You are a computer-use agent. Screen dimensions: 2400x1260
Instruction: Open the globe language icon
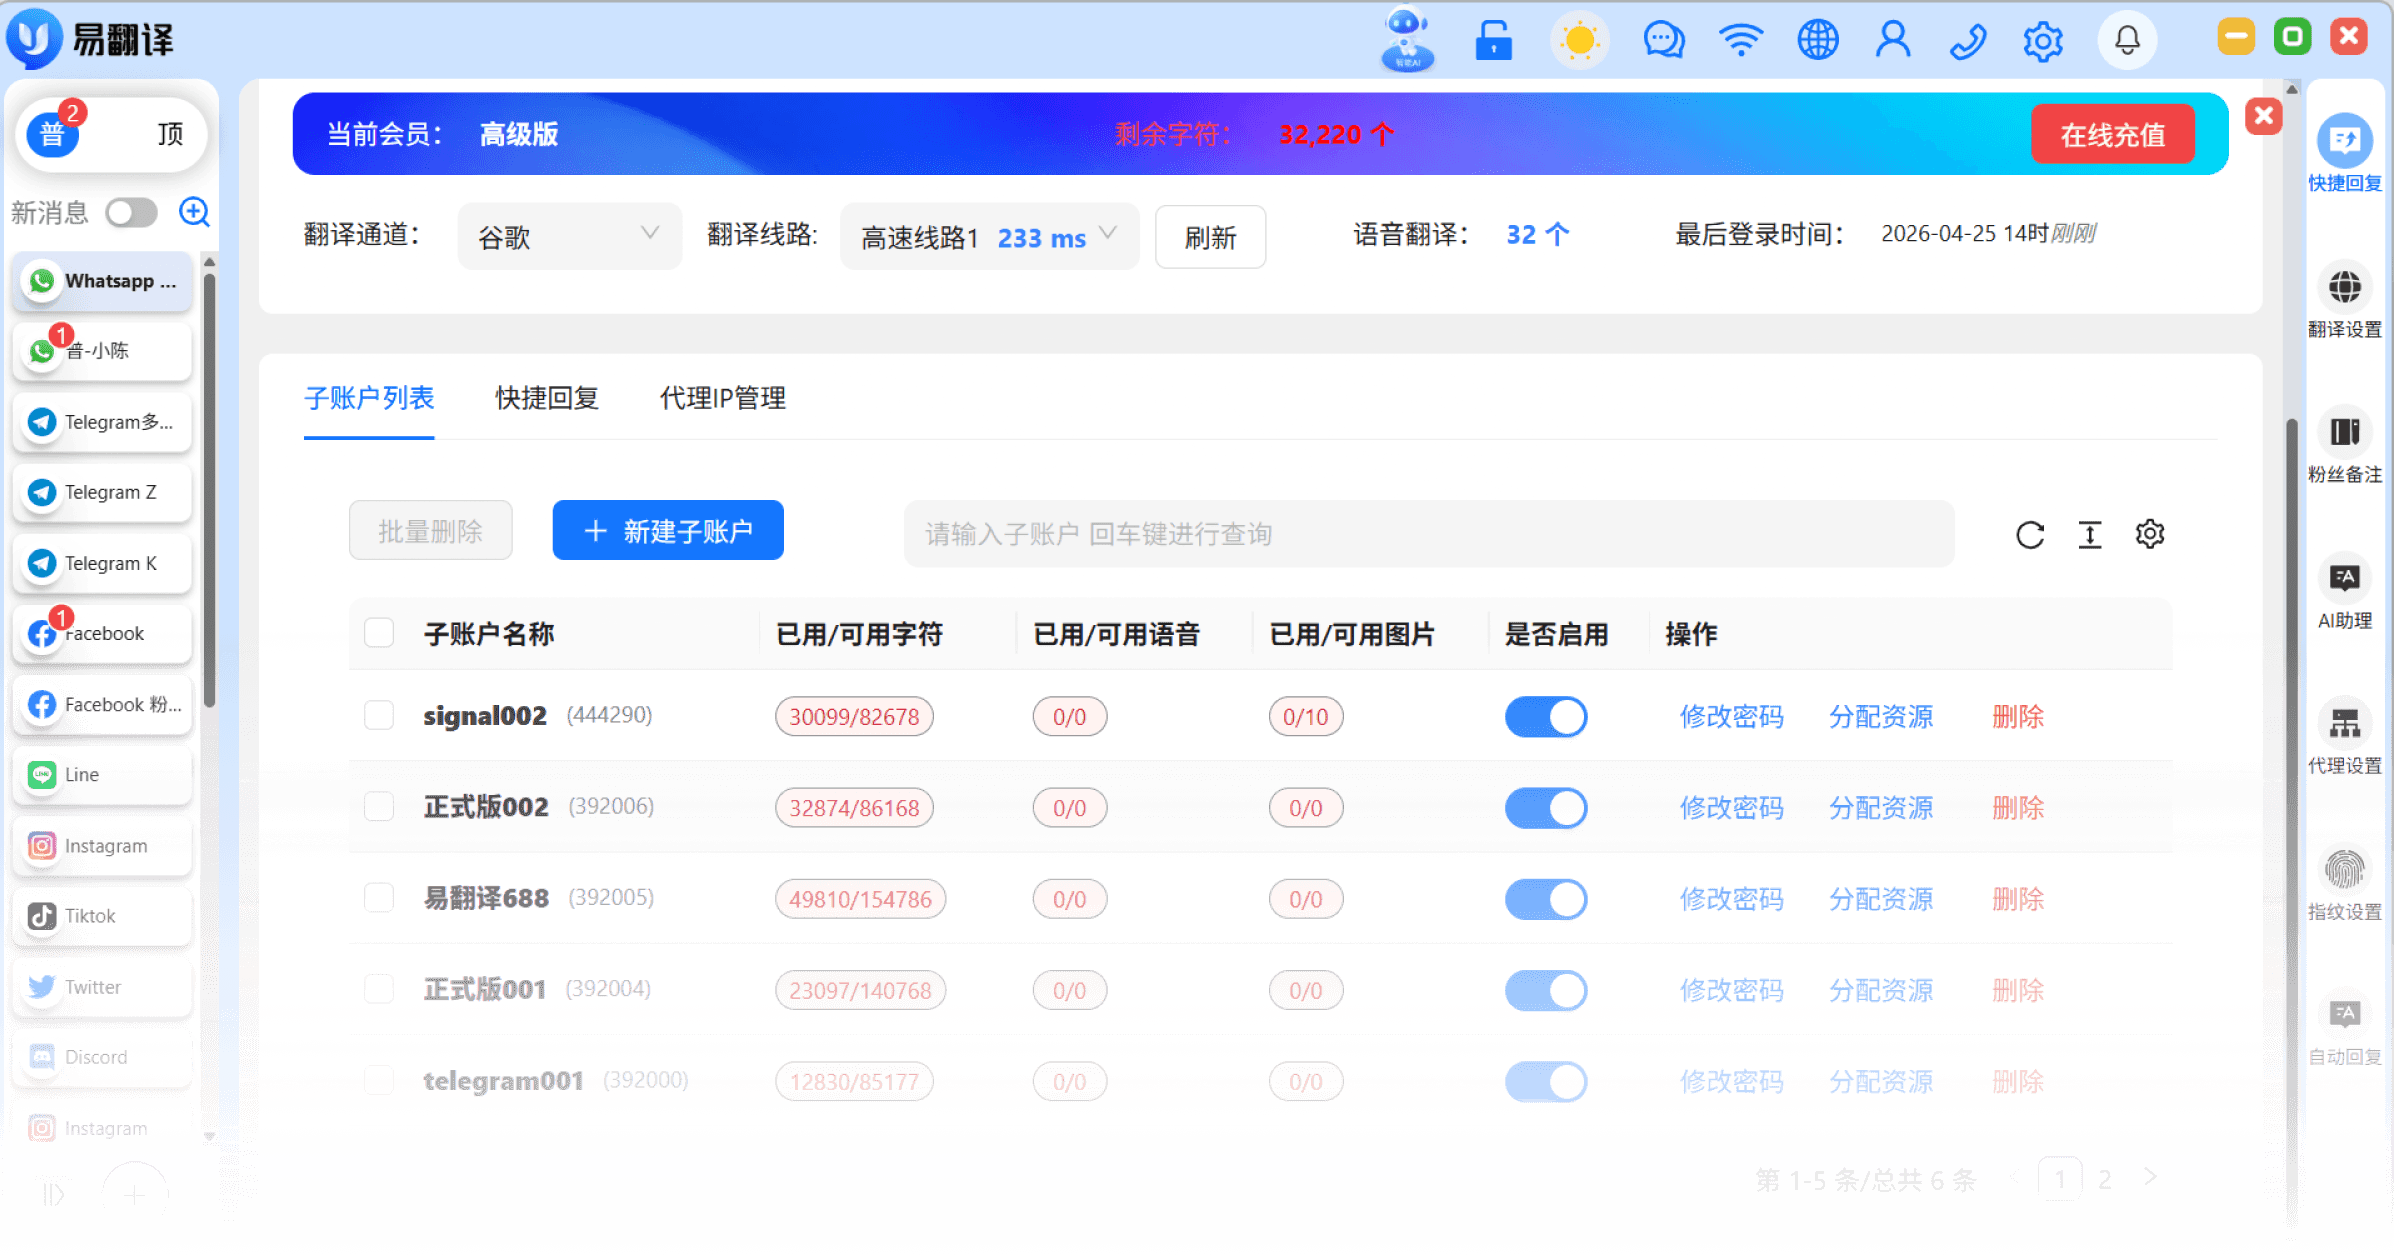tap(1818, 41)
